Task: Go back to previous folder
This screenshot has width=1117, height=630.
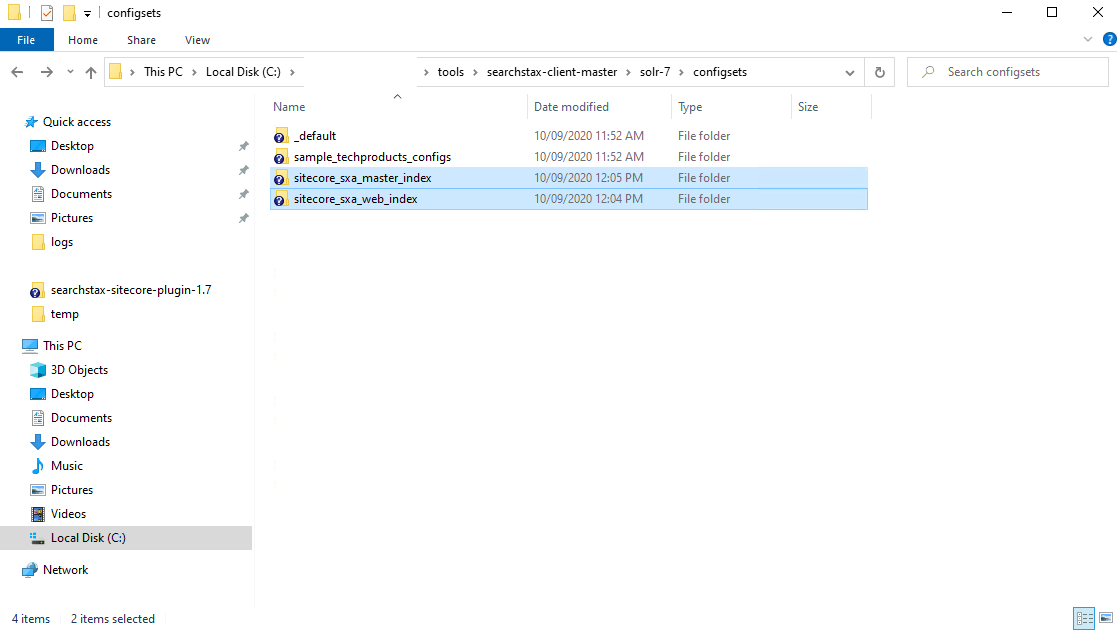Action: click(17, 72)
